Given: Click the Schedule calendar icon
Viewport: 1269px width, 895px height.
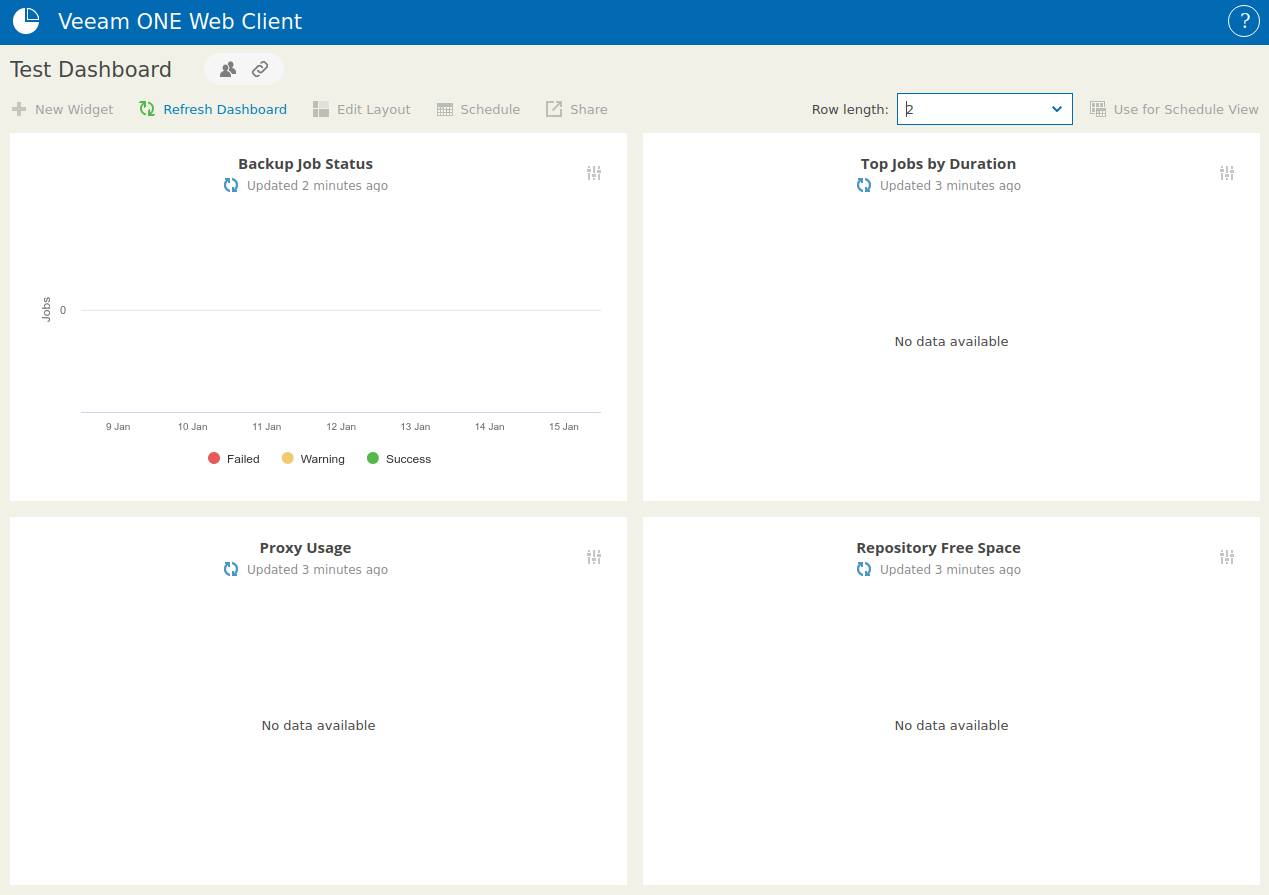Looking at the screenshot, I should click(445, 109).
